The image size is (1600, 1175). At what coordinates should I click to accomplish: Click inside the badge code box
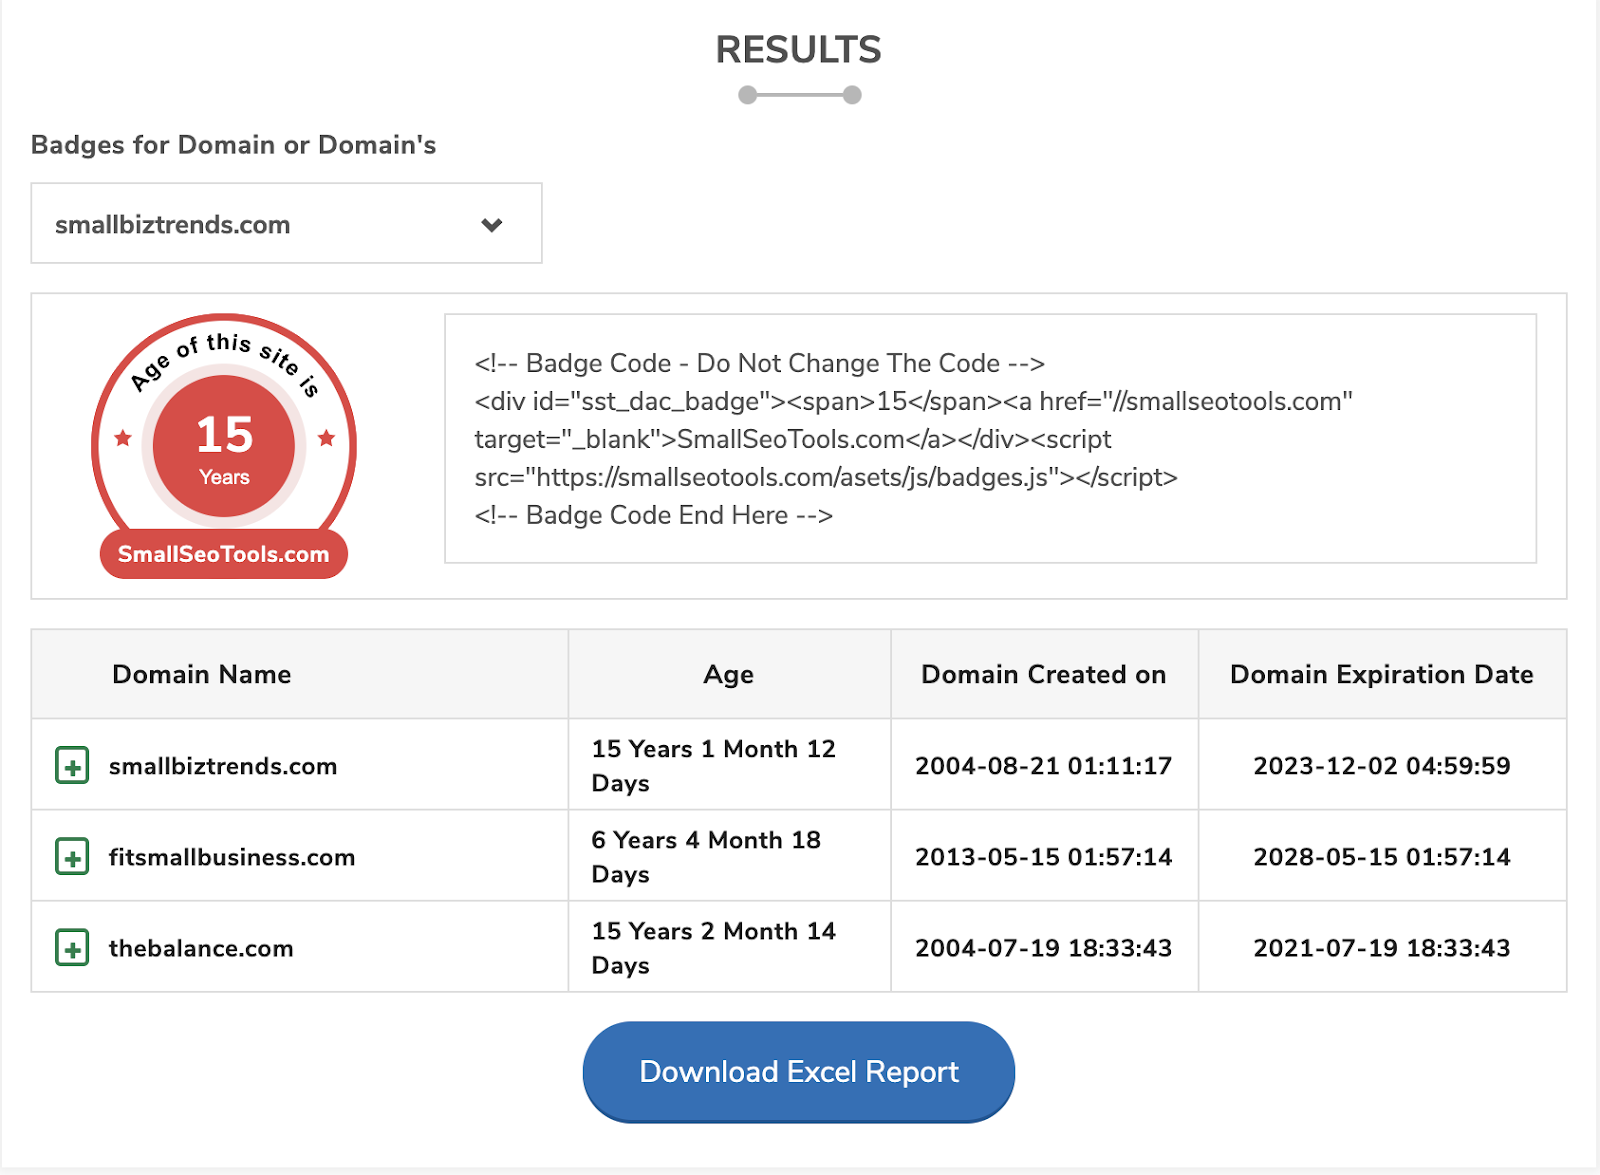coord(990,439)
